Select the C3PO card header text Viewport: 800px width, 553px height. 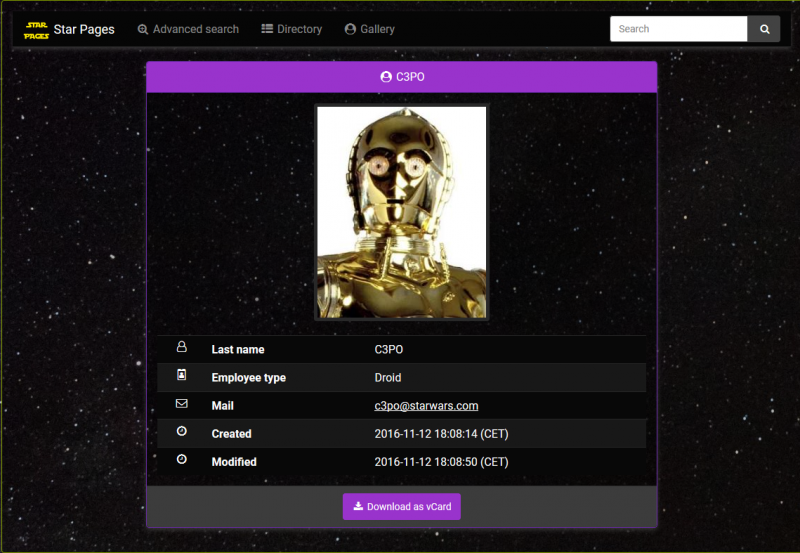click(x=410, y=77)
